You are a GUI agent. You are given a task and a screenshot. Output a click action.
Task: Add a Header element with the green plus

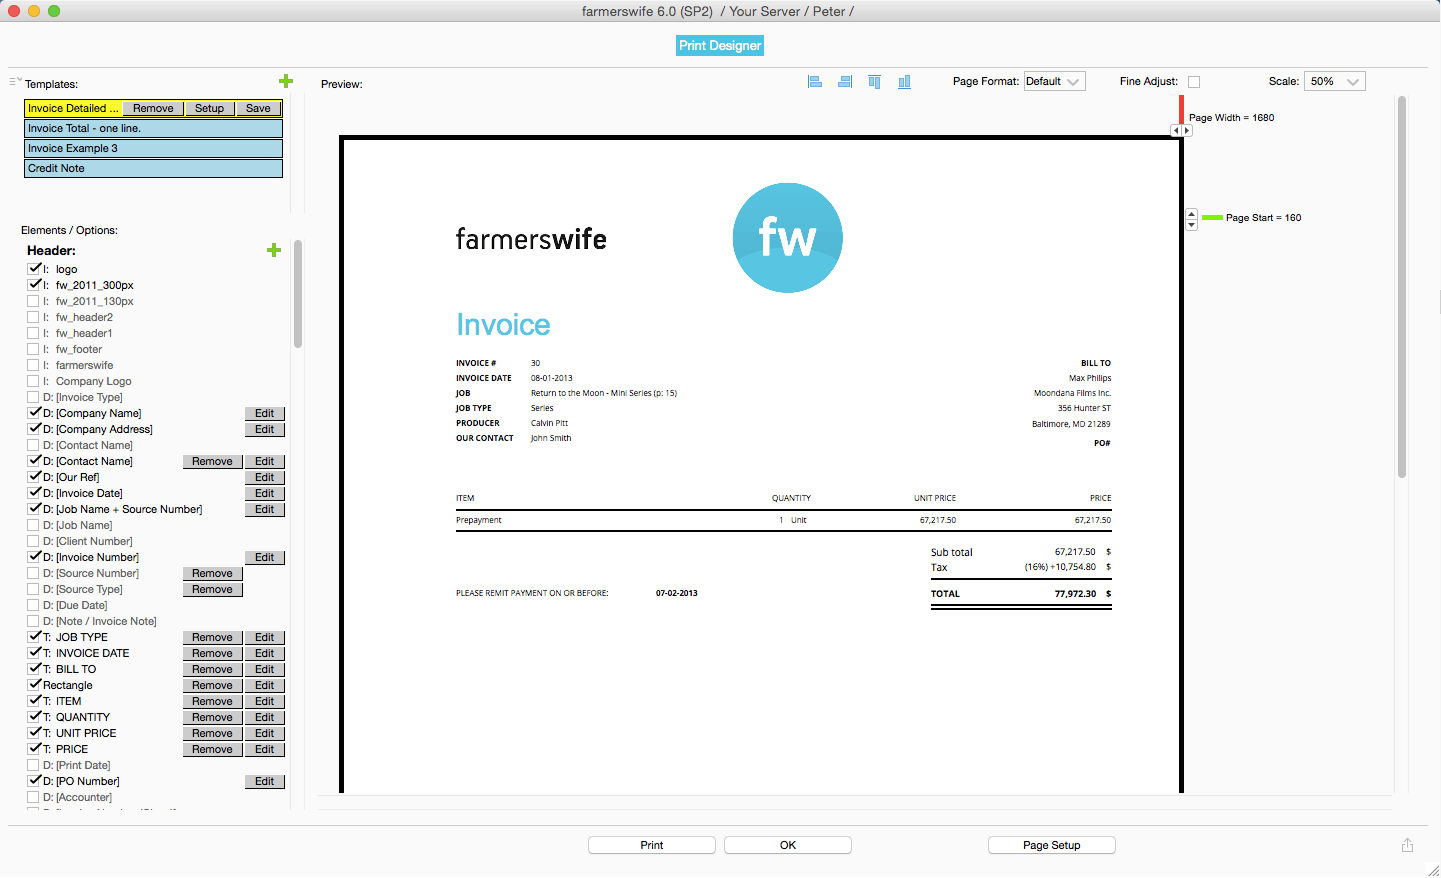274,250
